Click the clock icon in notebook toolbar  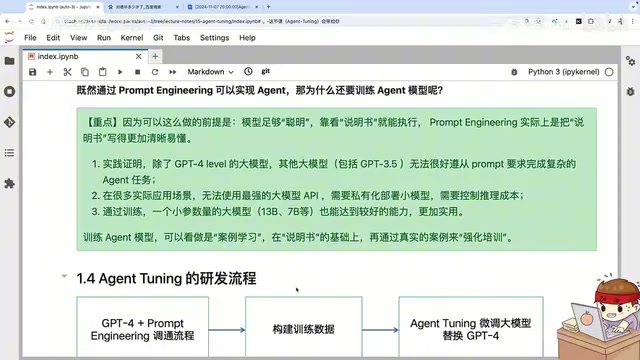coord(248,71)
